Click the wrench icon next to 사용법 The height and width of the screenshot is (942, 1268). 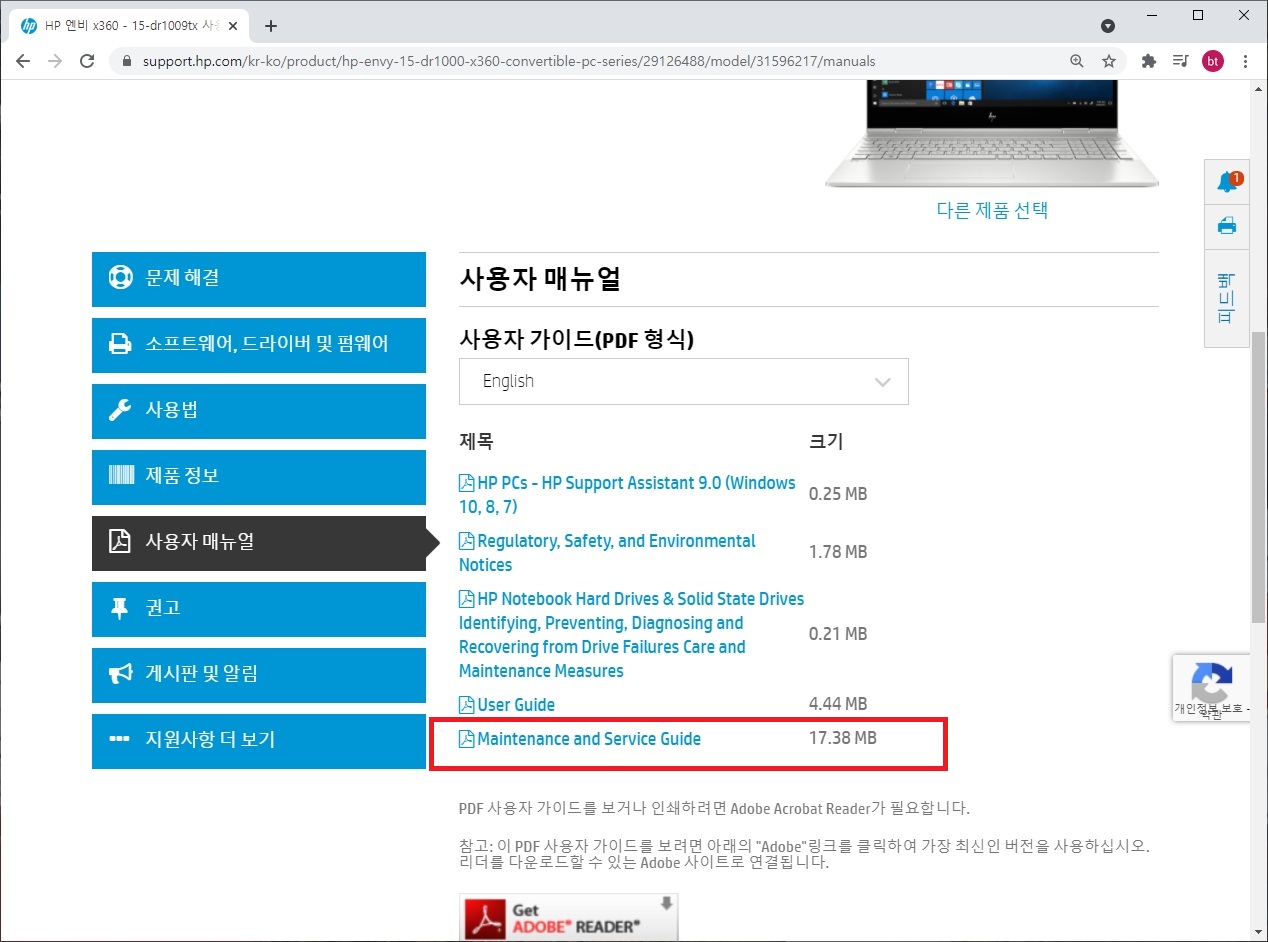(120, 410)
